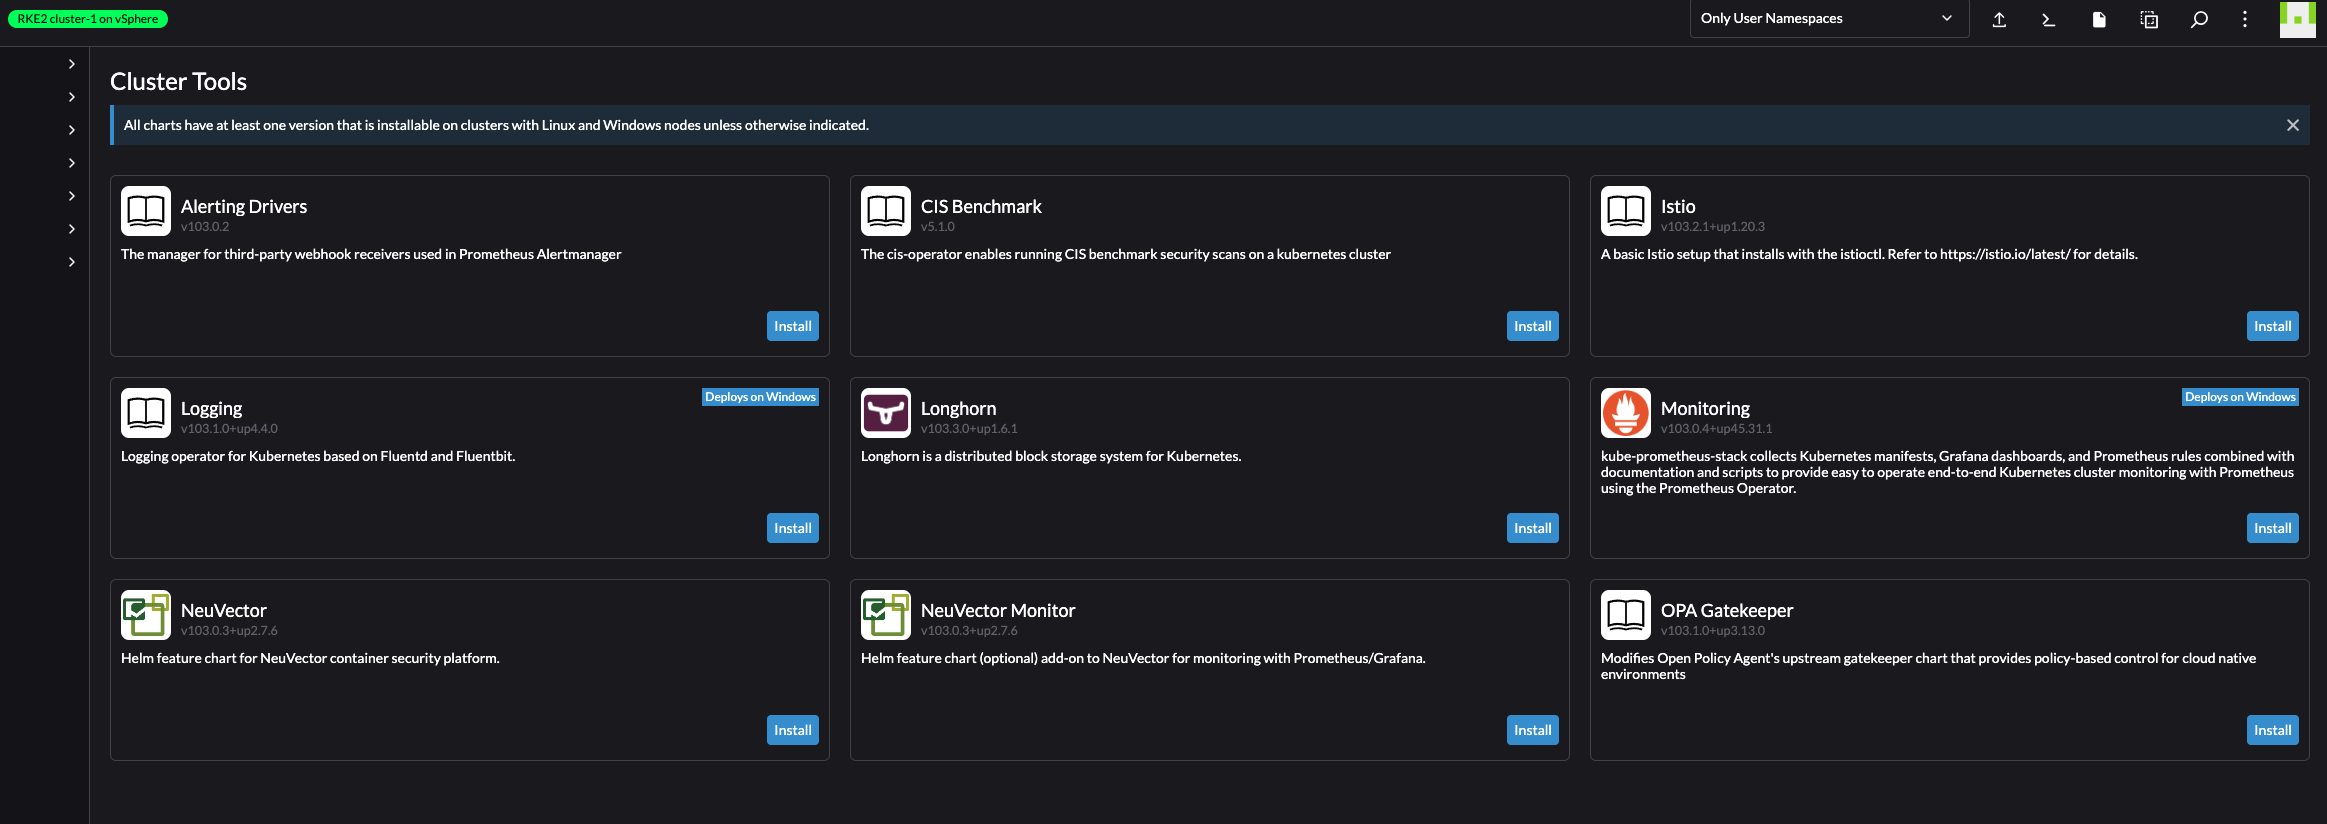Expand the topmost sidebar chevron

point(72,64)
